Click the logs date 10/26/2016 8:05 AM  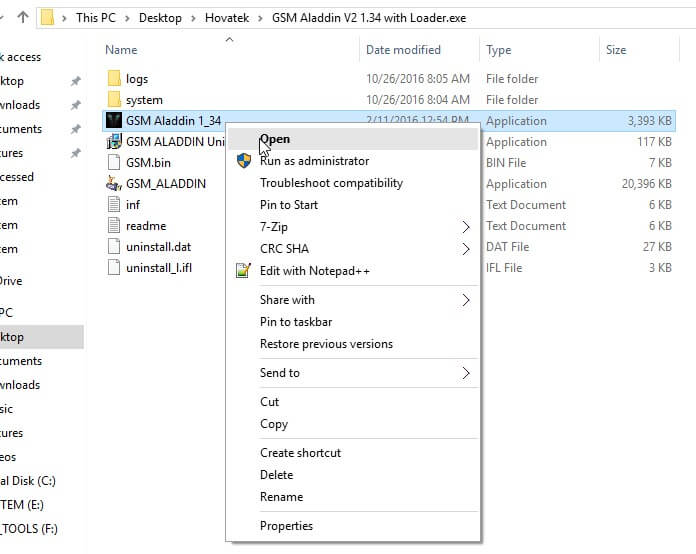(418, 79)
